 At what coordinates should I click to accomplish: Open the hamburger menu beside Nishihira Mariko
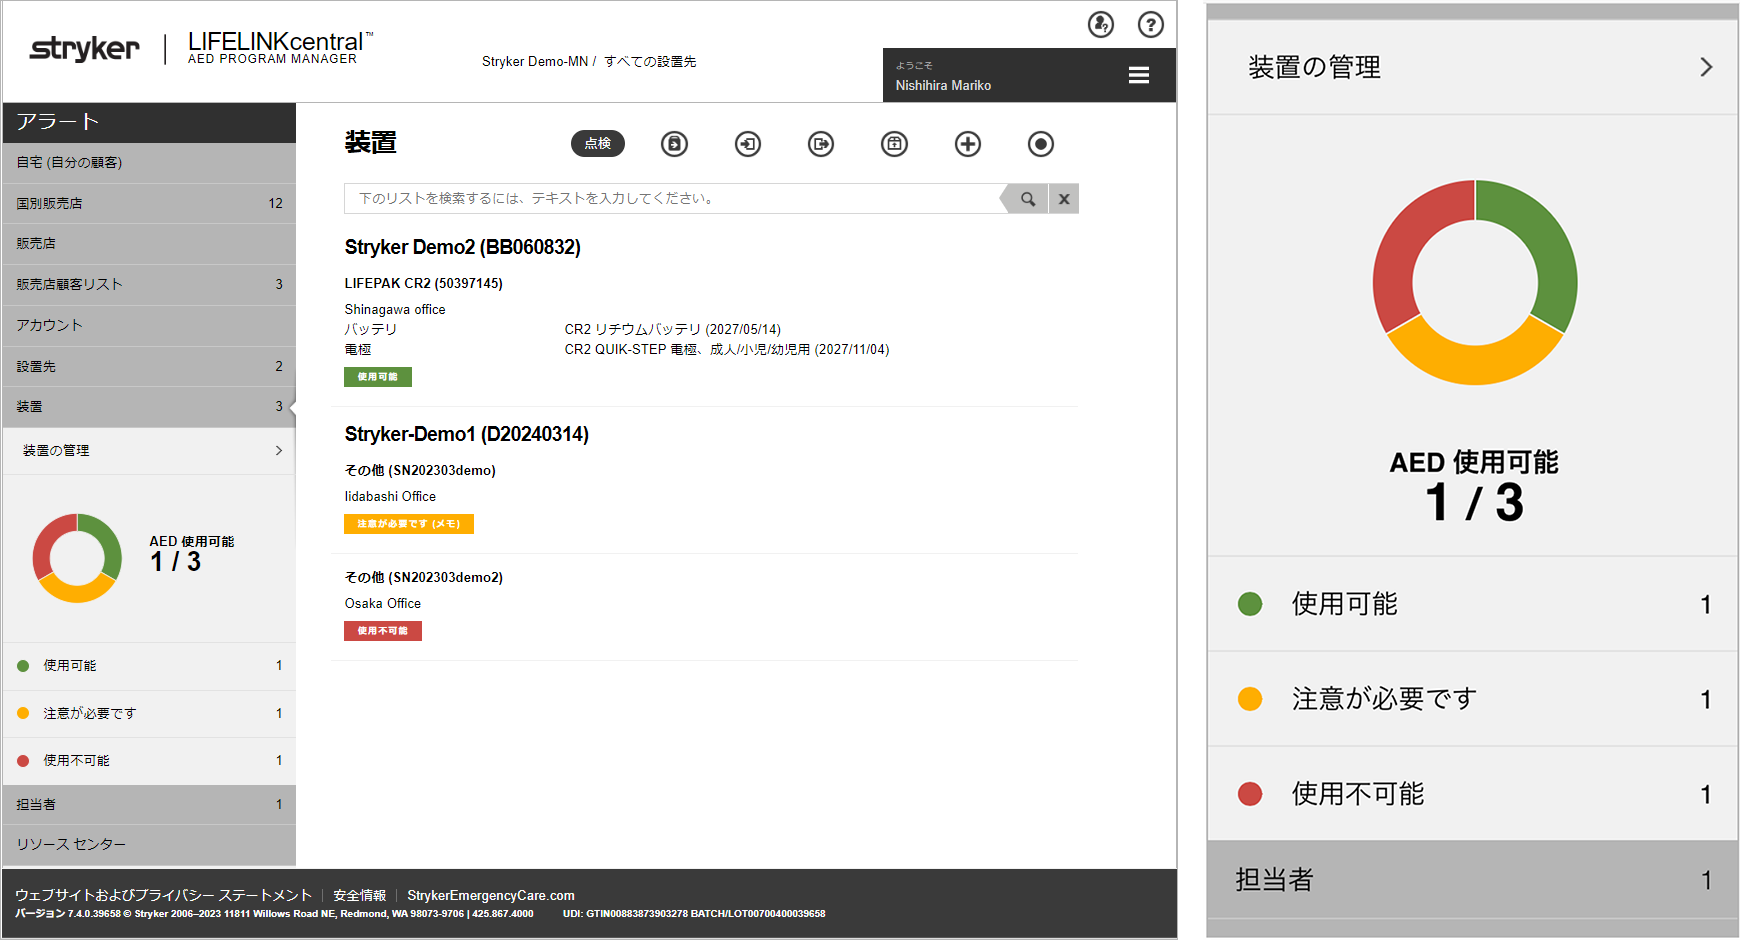1138,75
